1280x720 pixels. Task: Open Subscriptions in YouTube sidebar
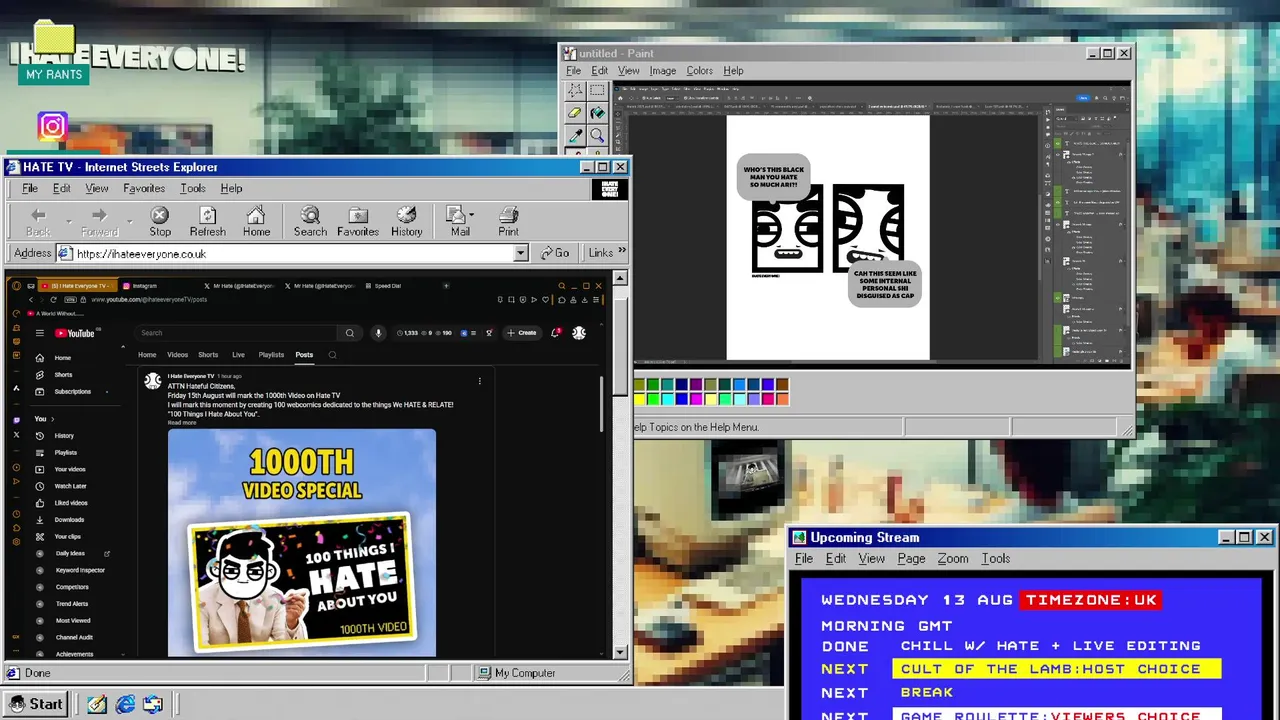pyautogui.click(x=72, y=391)
